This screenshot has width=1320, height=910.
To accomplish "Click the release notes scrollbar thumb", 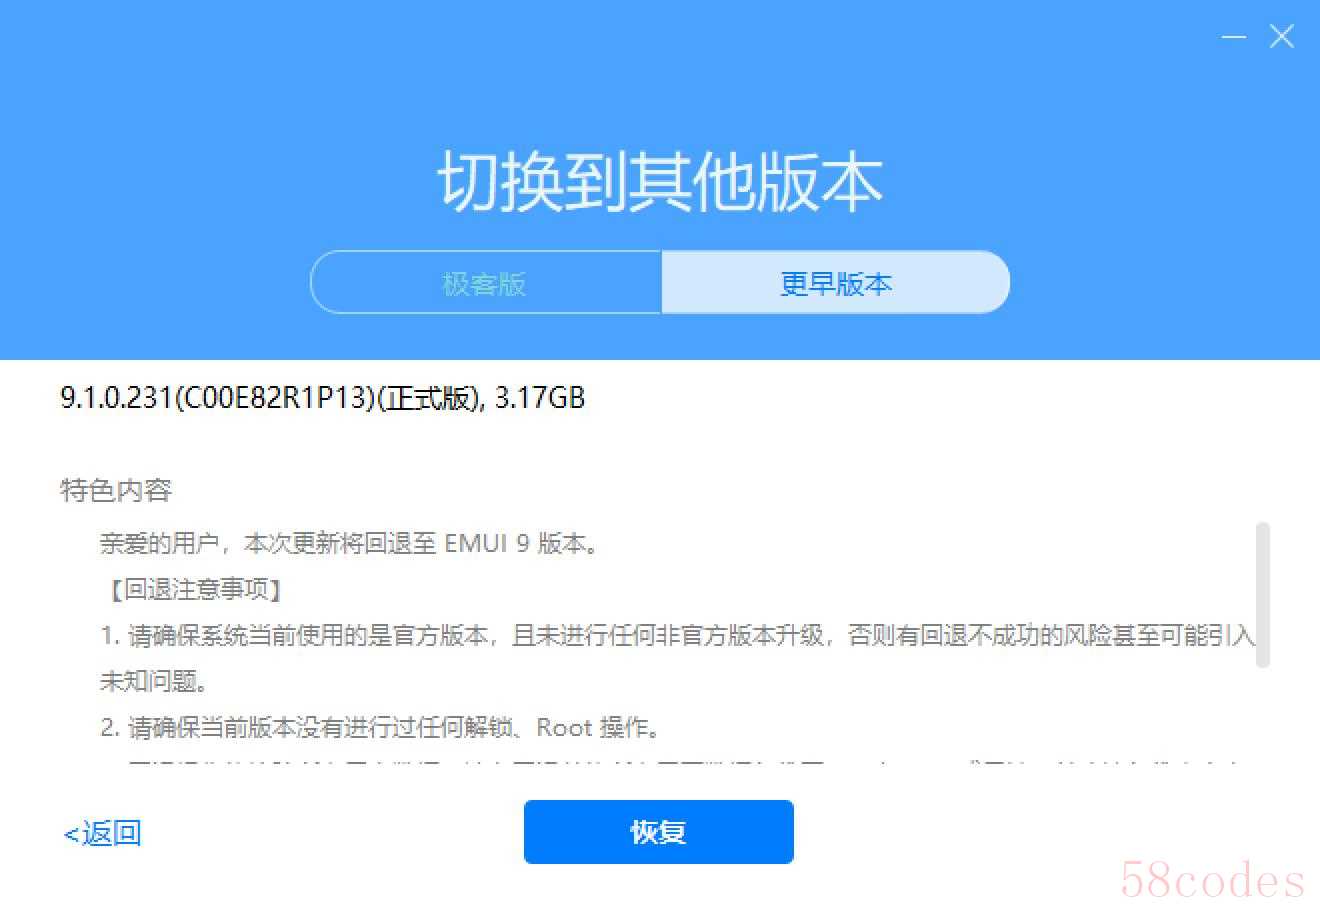I will (x=1262, y=594).
